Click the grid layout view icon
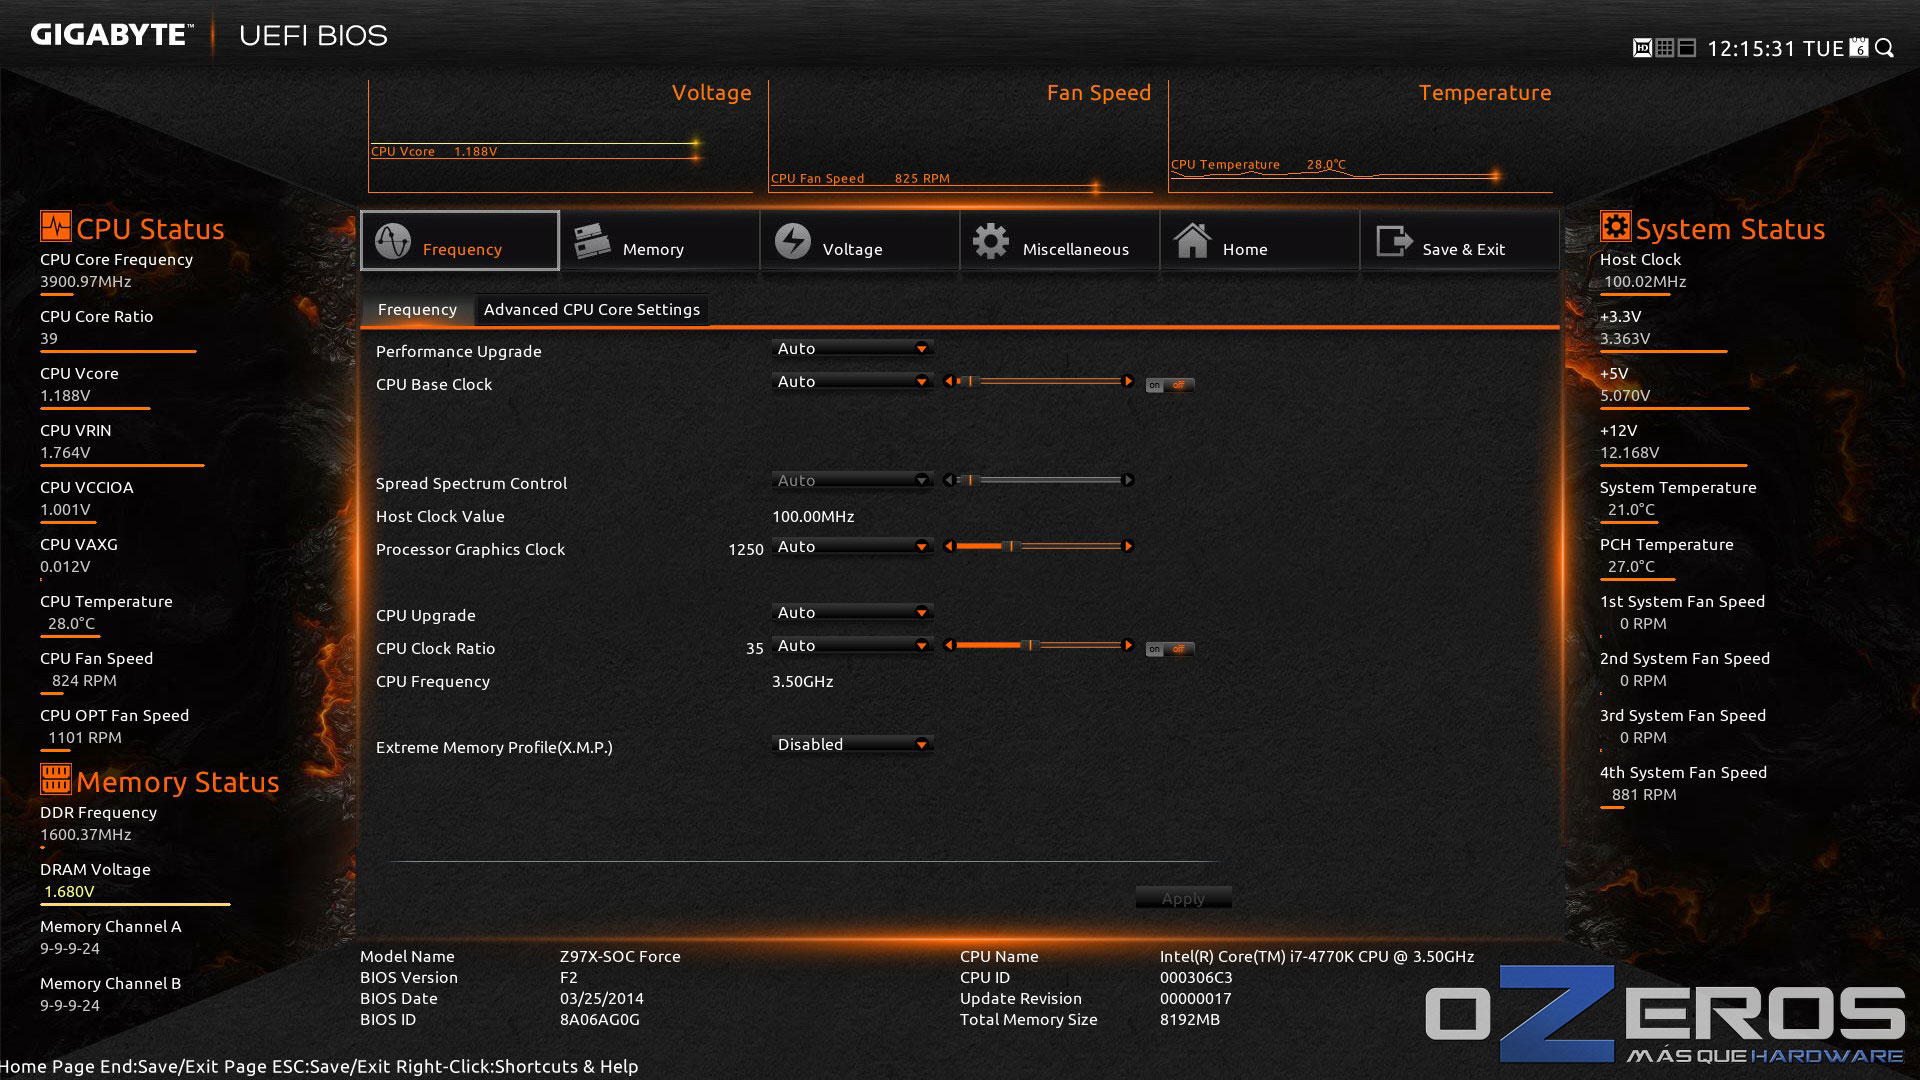Viewport: 1920px width, 1080px height. coord(1665,48)
